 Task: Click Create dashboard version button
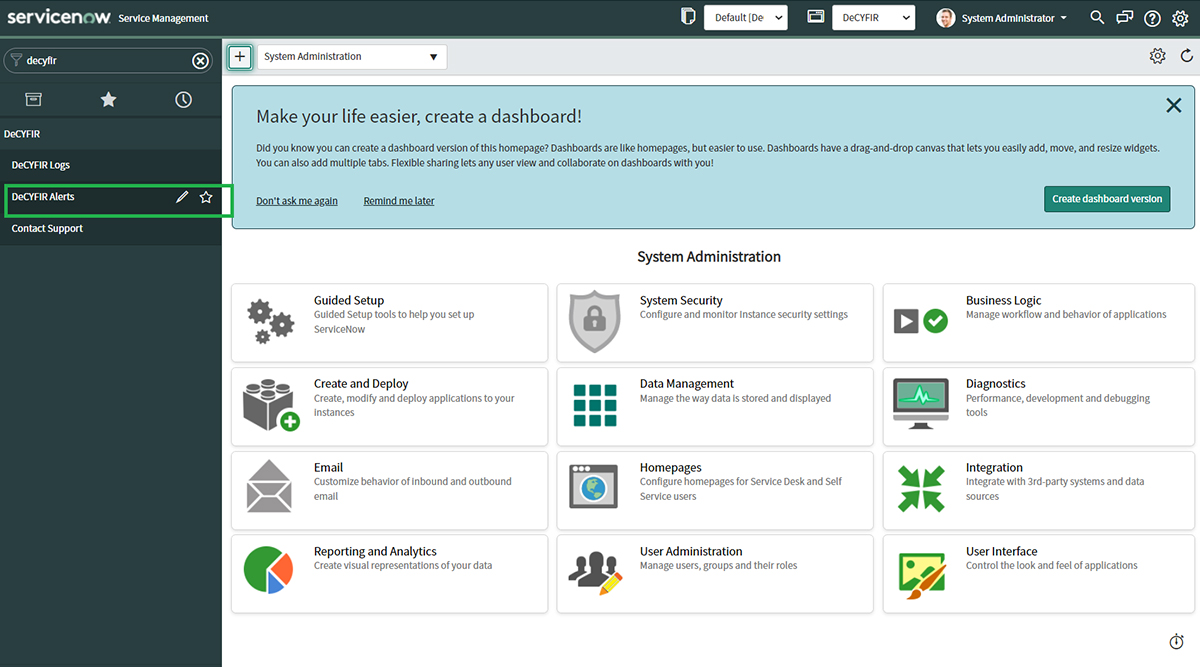[1107, 198]
